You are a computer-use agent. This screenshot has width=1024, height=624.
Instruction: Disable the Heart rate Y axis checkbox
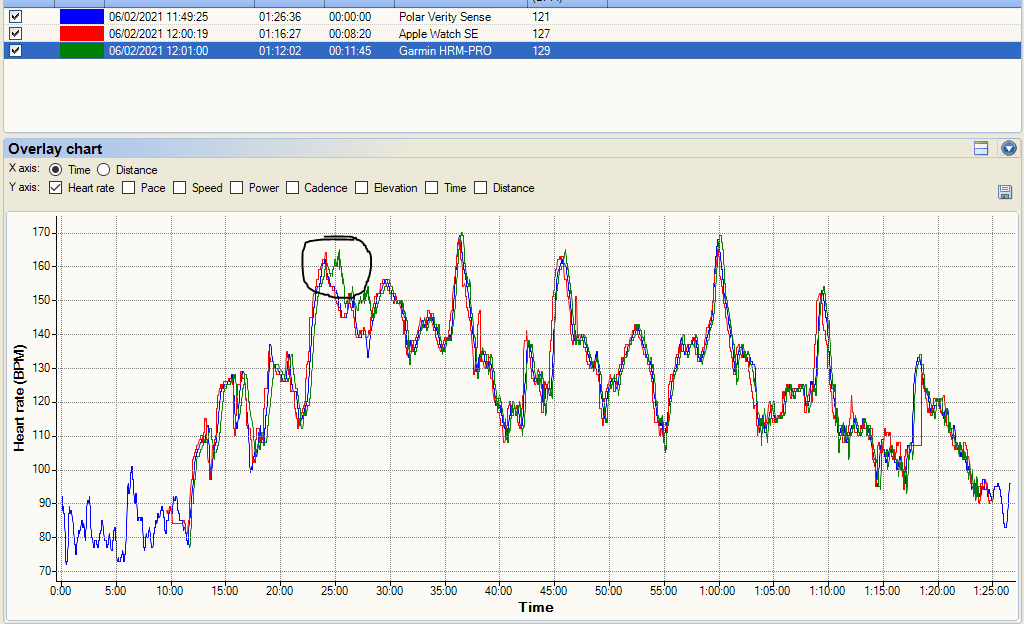click(x=56, y=188)
